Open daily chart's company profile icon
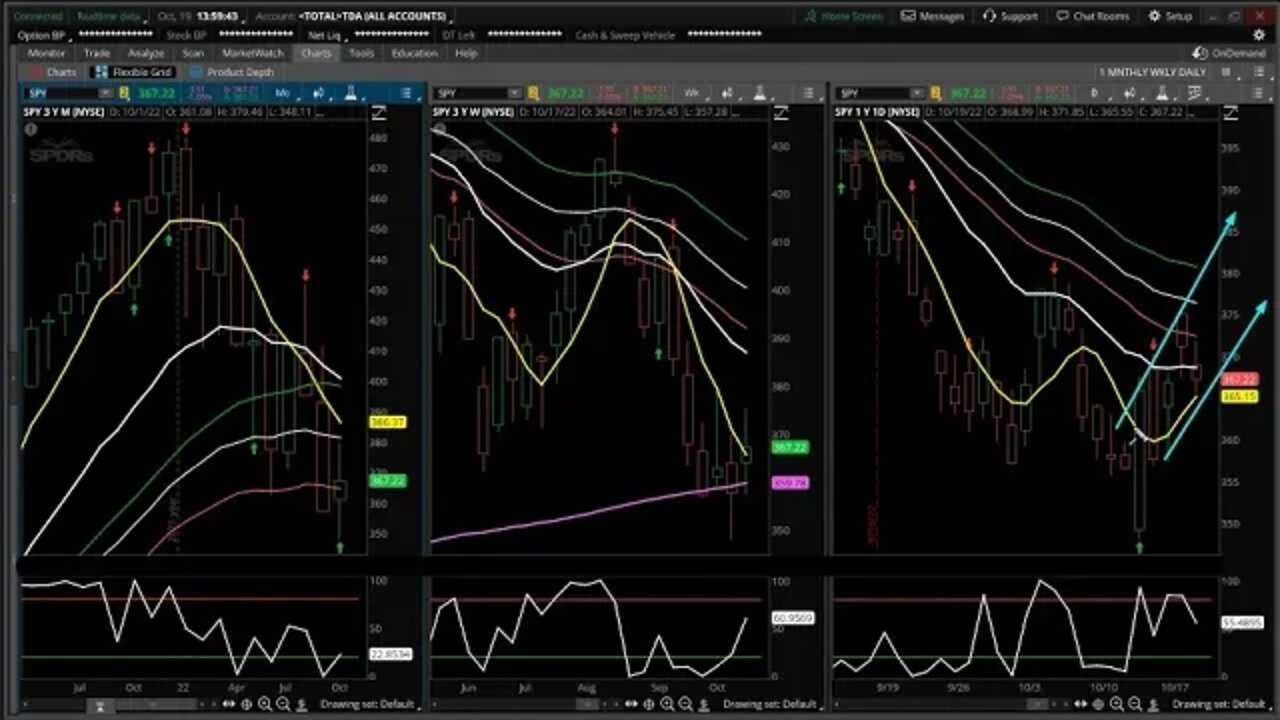 coord(935,93)
